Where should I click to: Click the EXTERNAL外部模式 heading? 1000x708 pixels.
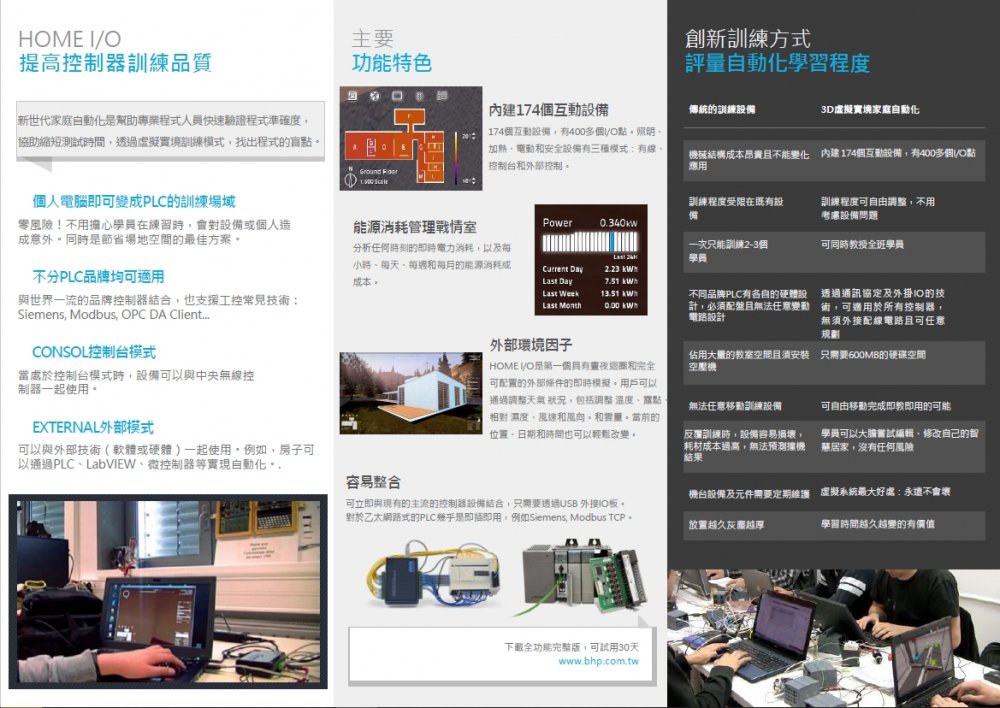[92, 427]
